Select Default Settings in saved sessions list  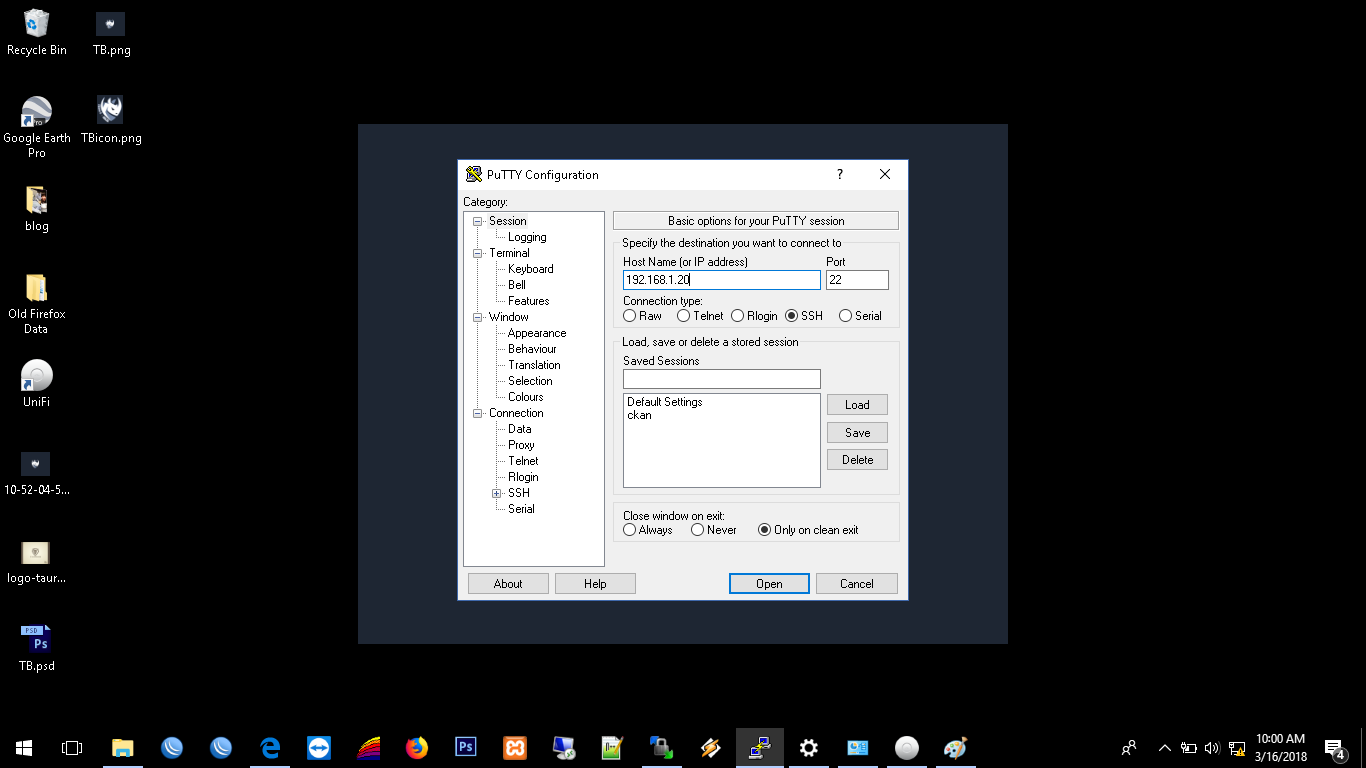coord(665,402)
